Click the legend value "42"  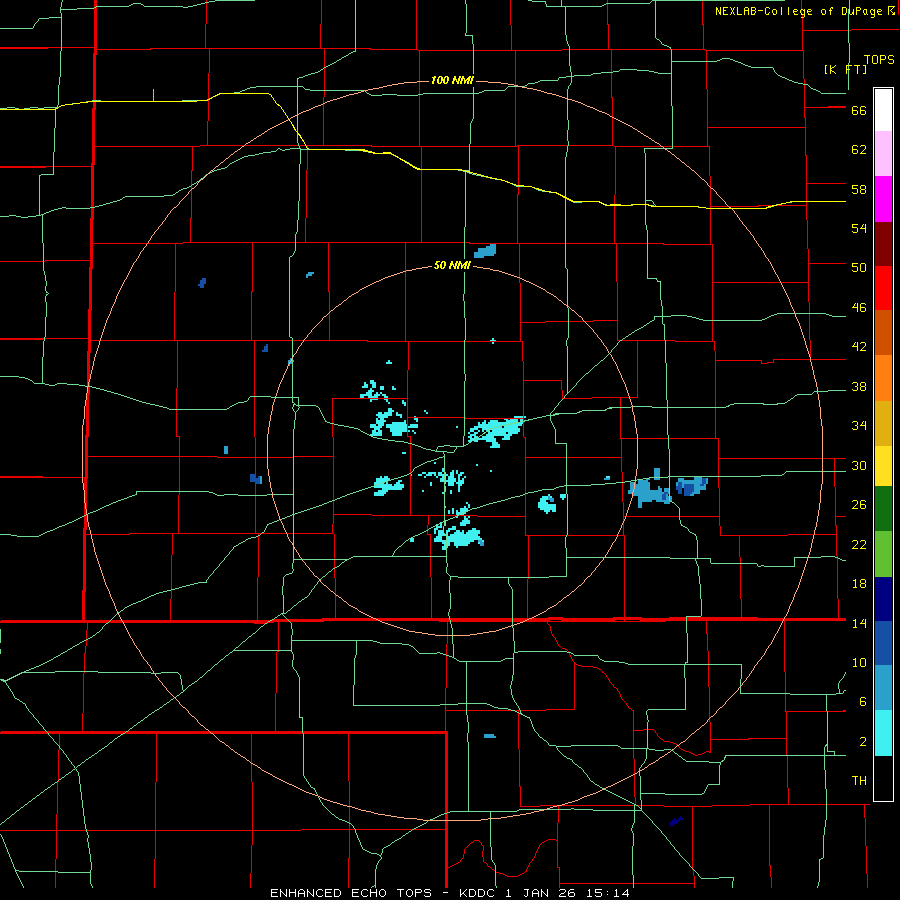coord(859,347)
